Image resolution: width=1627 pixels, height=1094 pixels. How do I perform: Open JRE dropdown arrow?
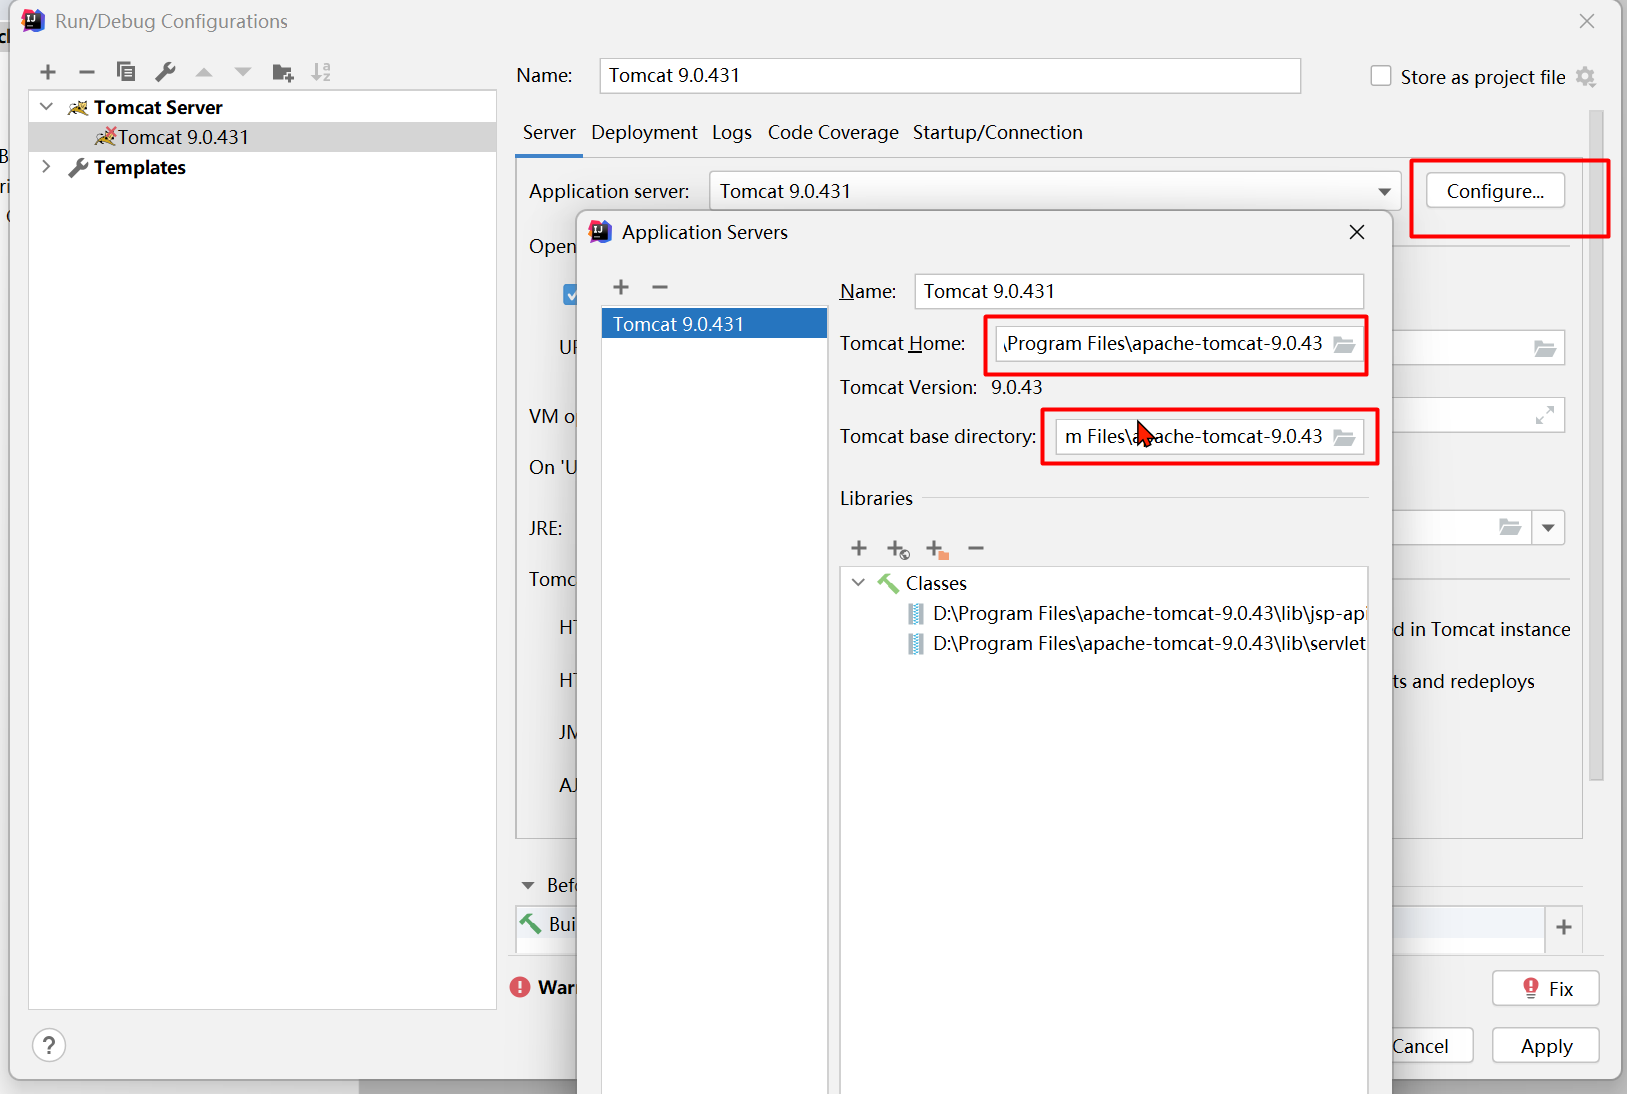point(1548,527)
